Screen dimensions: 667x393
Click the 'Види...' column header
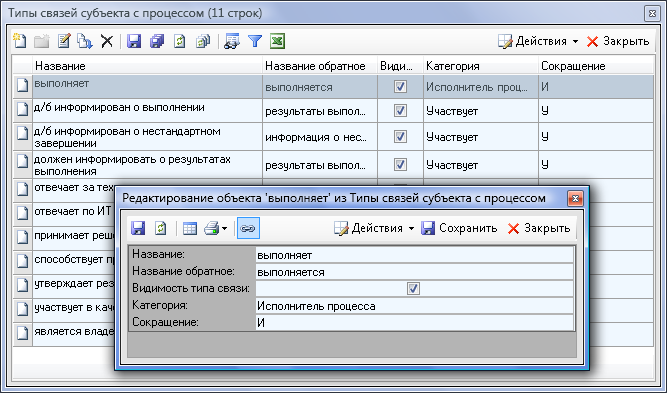click(400, 66)
